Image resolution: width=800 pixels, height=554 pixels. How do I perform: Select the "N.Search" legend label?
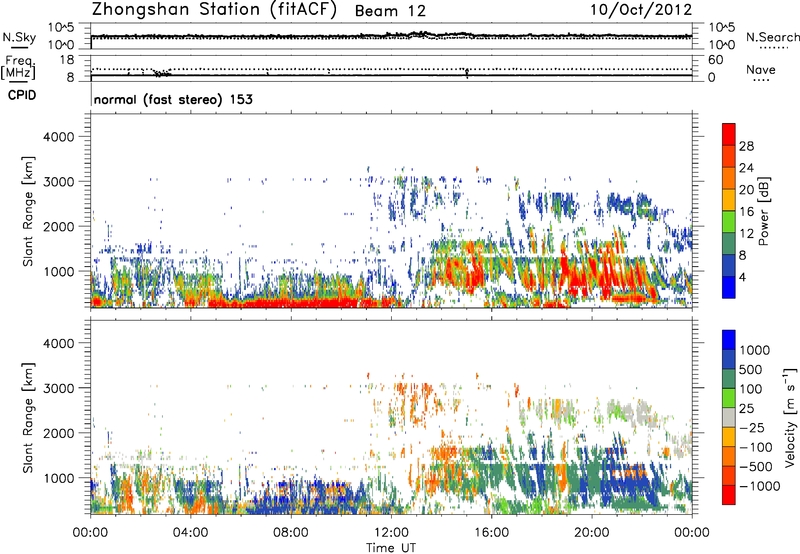coord(772,37)
